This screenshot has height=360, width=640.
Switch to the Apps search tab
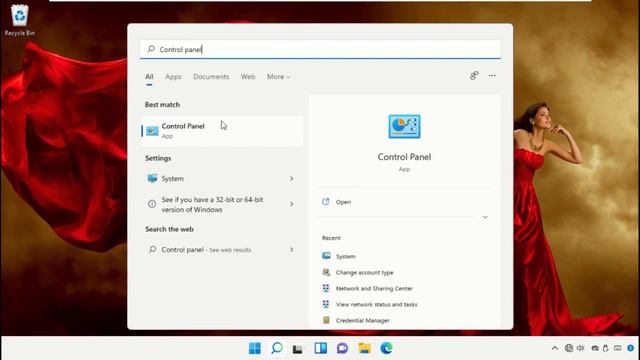point(173,77)
